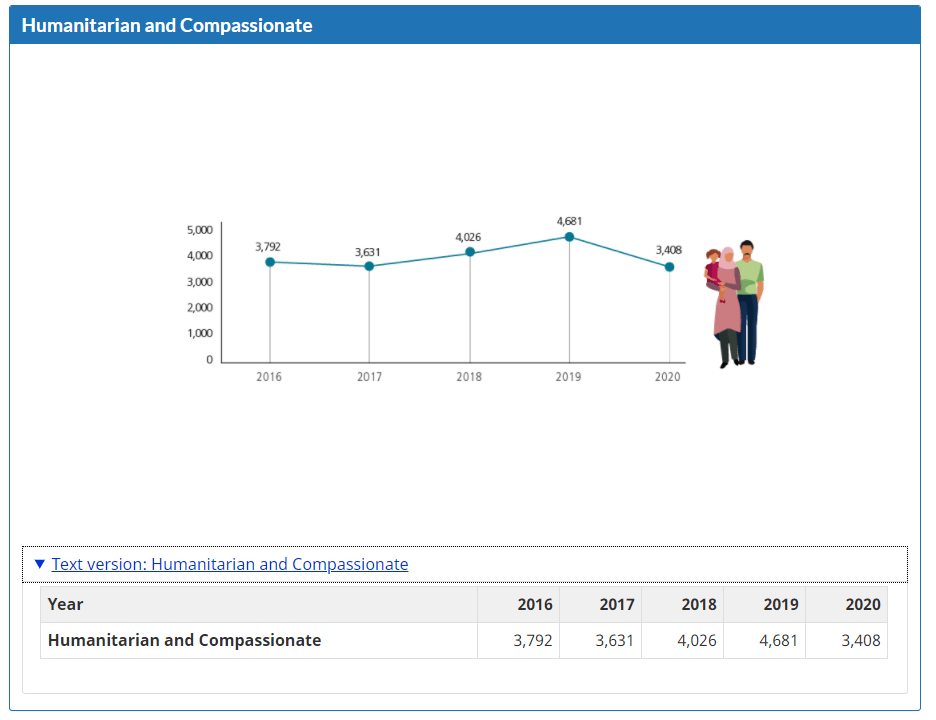Click the Humanitarian and Compassionate row header

(x=185, y=640)
